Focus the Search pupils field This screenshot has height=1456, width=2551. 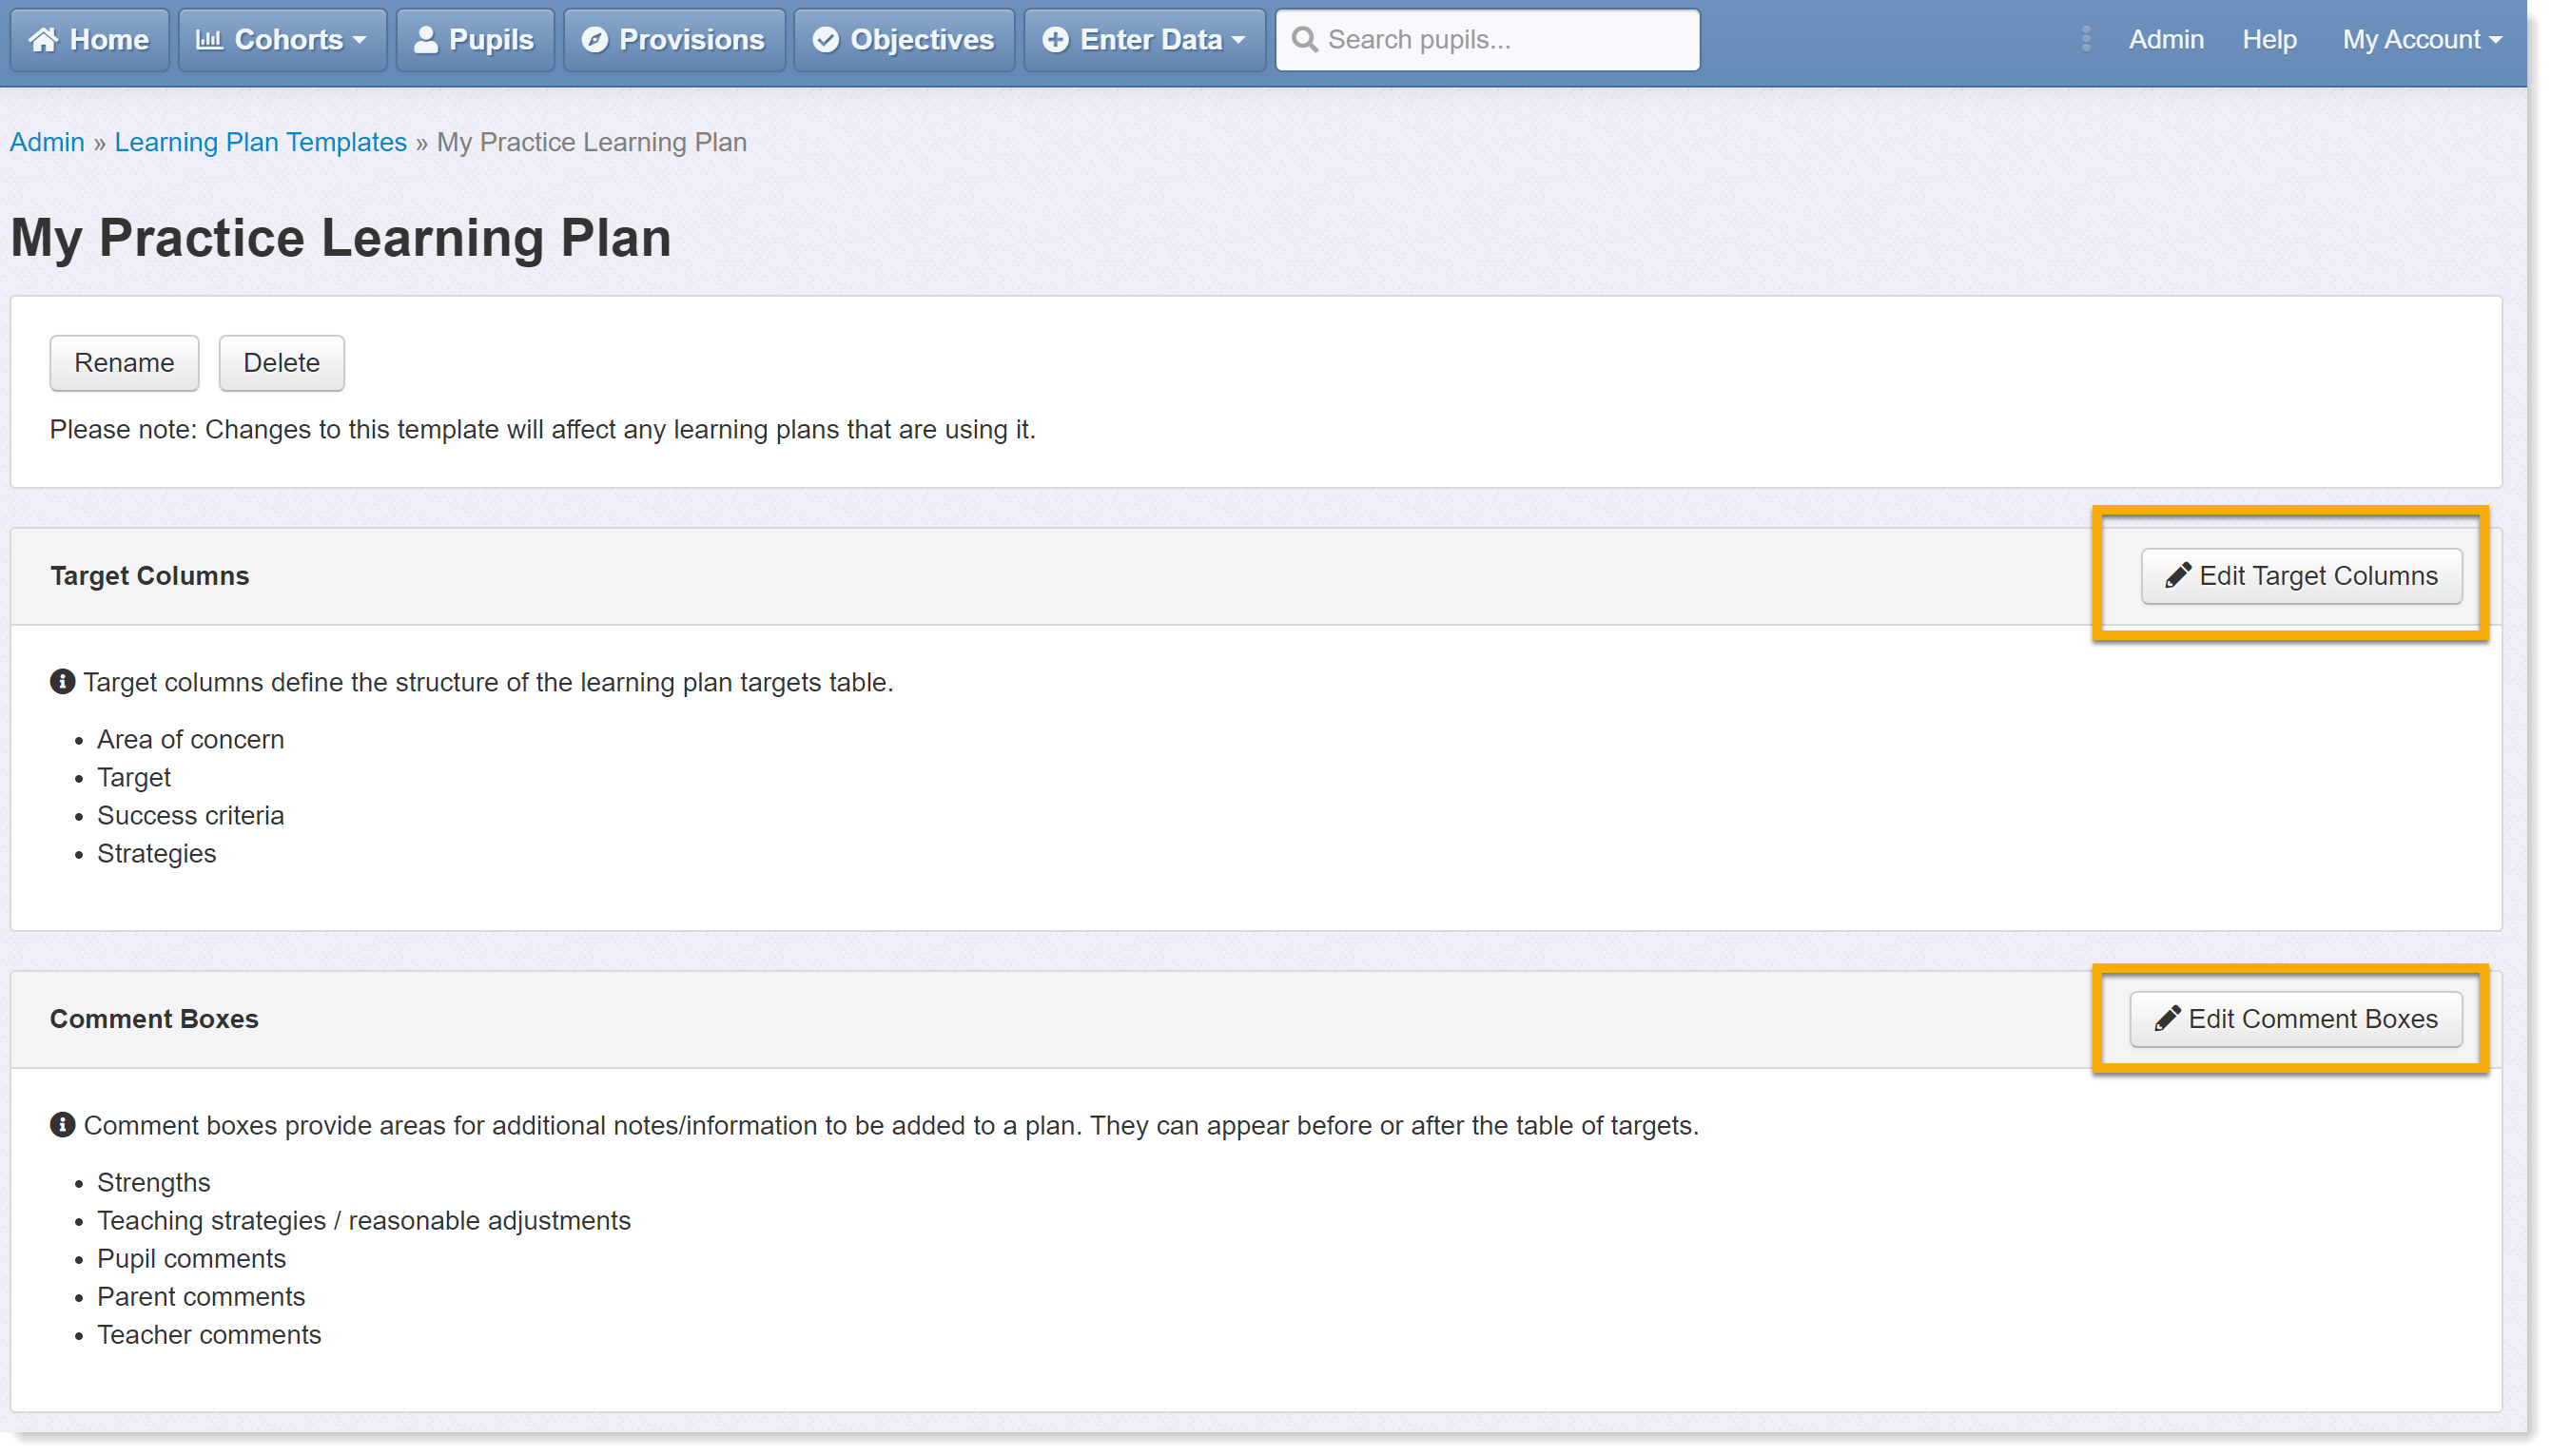(x=1487, y=40)
